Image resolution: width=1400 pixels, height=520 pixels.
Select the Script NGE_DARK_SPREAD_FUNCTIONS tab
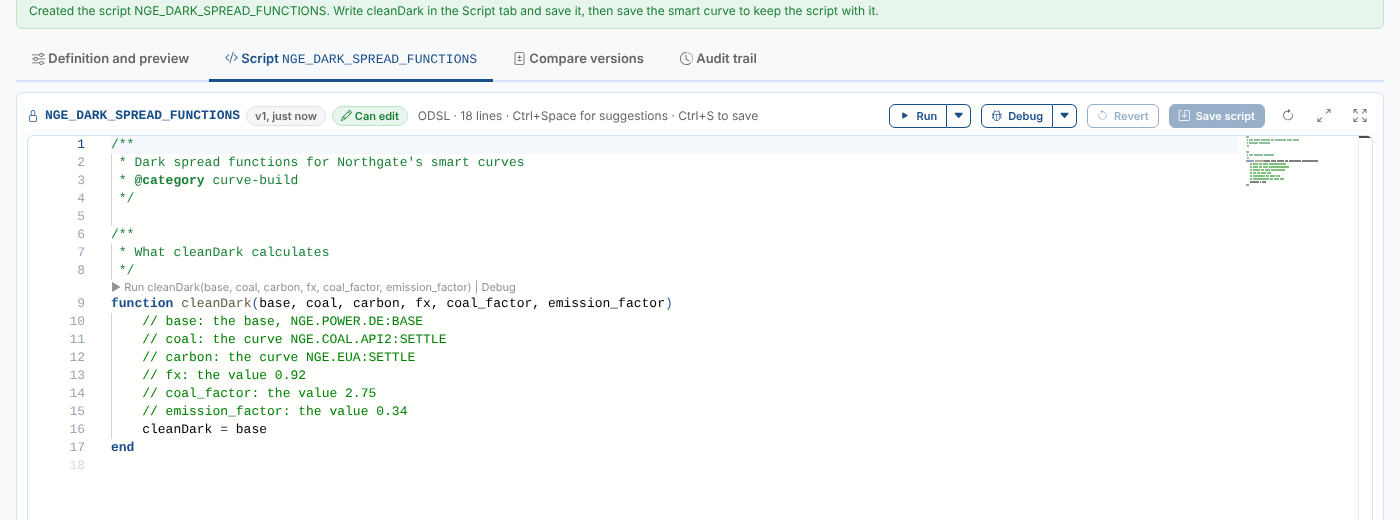351,59
